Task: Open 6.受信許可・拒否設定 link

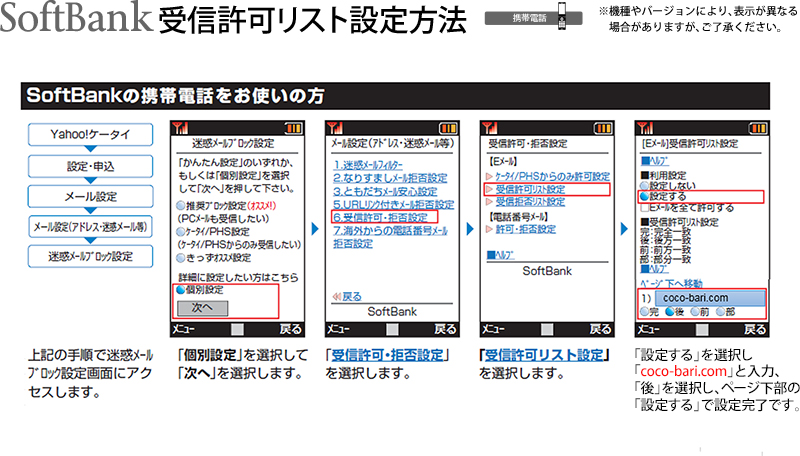Action: 381,217
